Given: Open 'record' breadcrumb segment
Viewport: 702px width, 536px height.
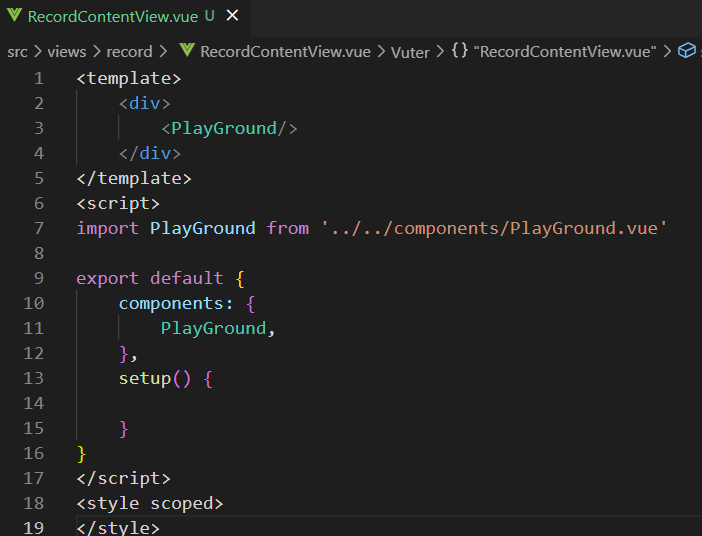Looking at the screenshot, I should [x=129, y=52].
